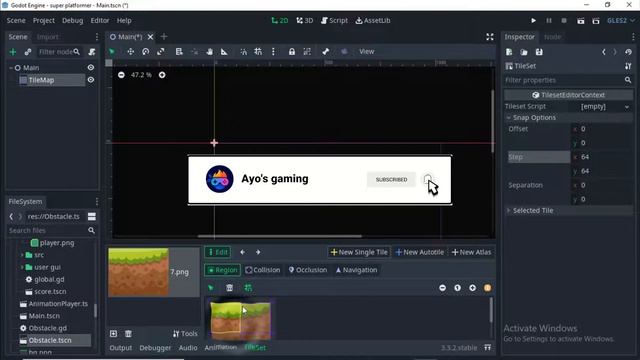Image resolution: width=640 pixels, height=360 pixels.
Task: Expand the Selected Tile section
Action: click(x=568, y=211)
